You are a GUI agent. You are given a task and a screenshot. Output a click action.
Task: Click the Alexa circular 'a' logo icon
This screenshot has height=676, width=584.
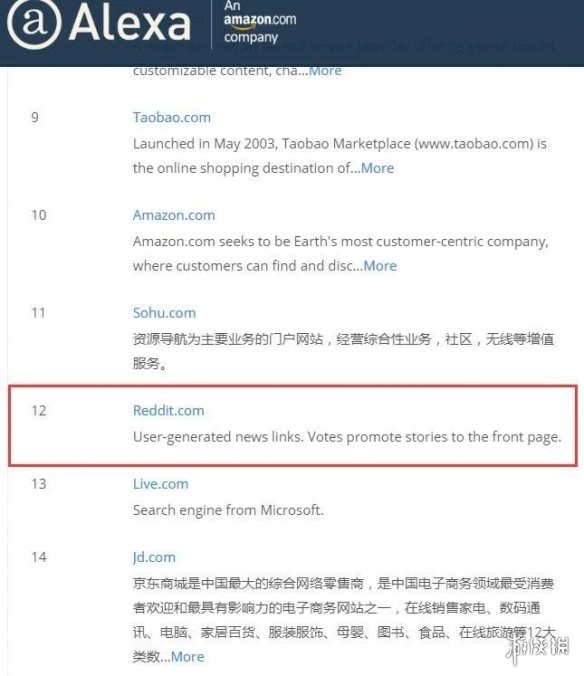(x=34, y=23)
